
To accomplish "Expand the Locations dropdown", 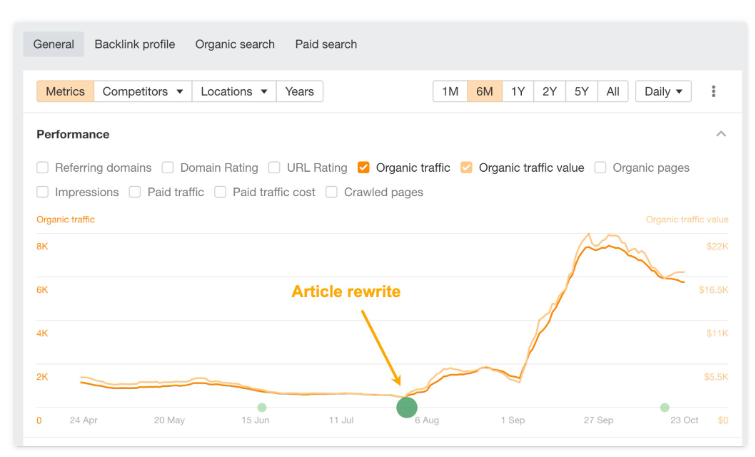I will [x=234, y=91].
